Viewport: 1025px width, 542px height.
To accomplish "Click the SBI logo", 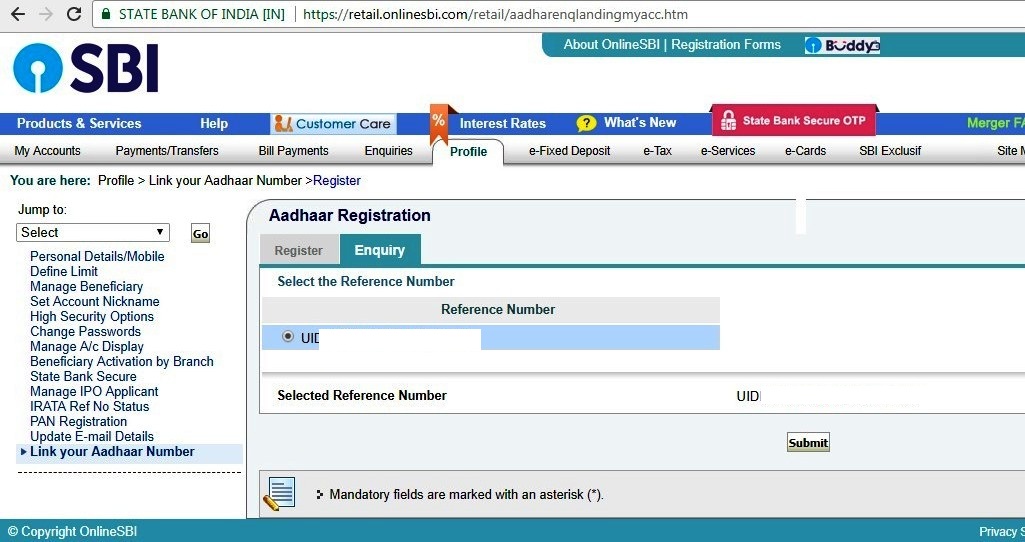I will (x=85, y=69).
